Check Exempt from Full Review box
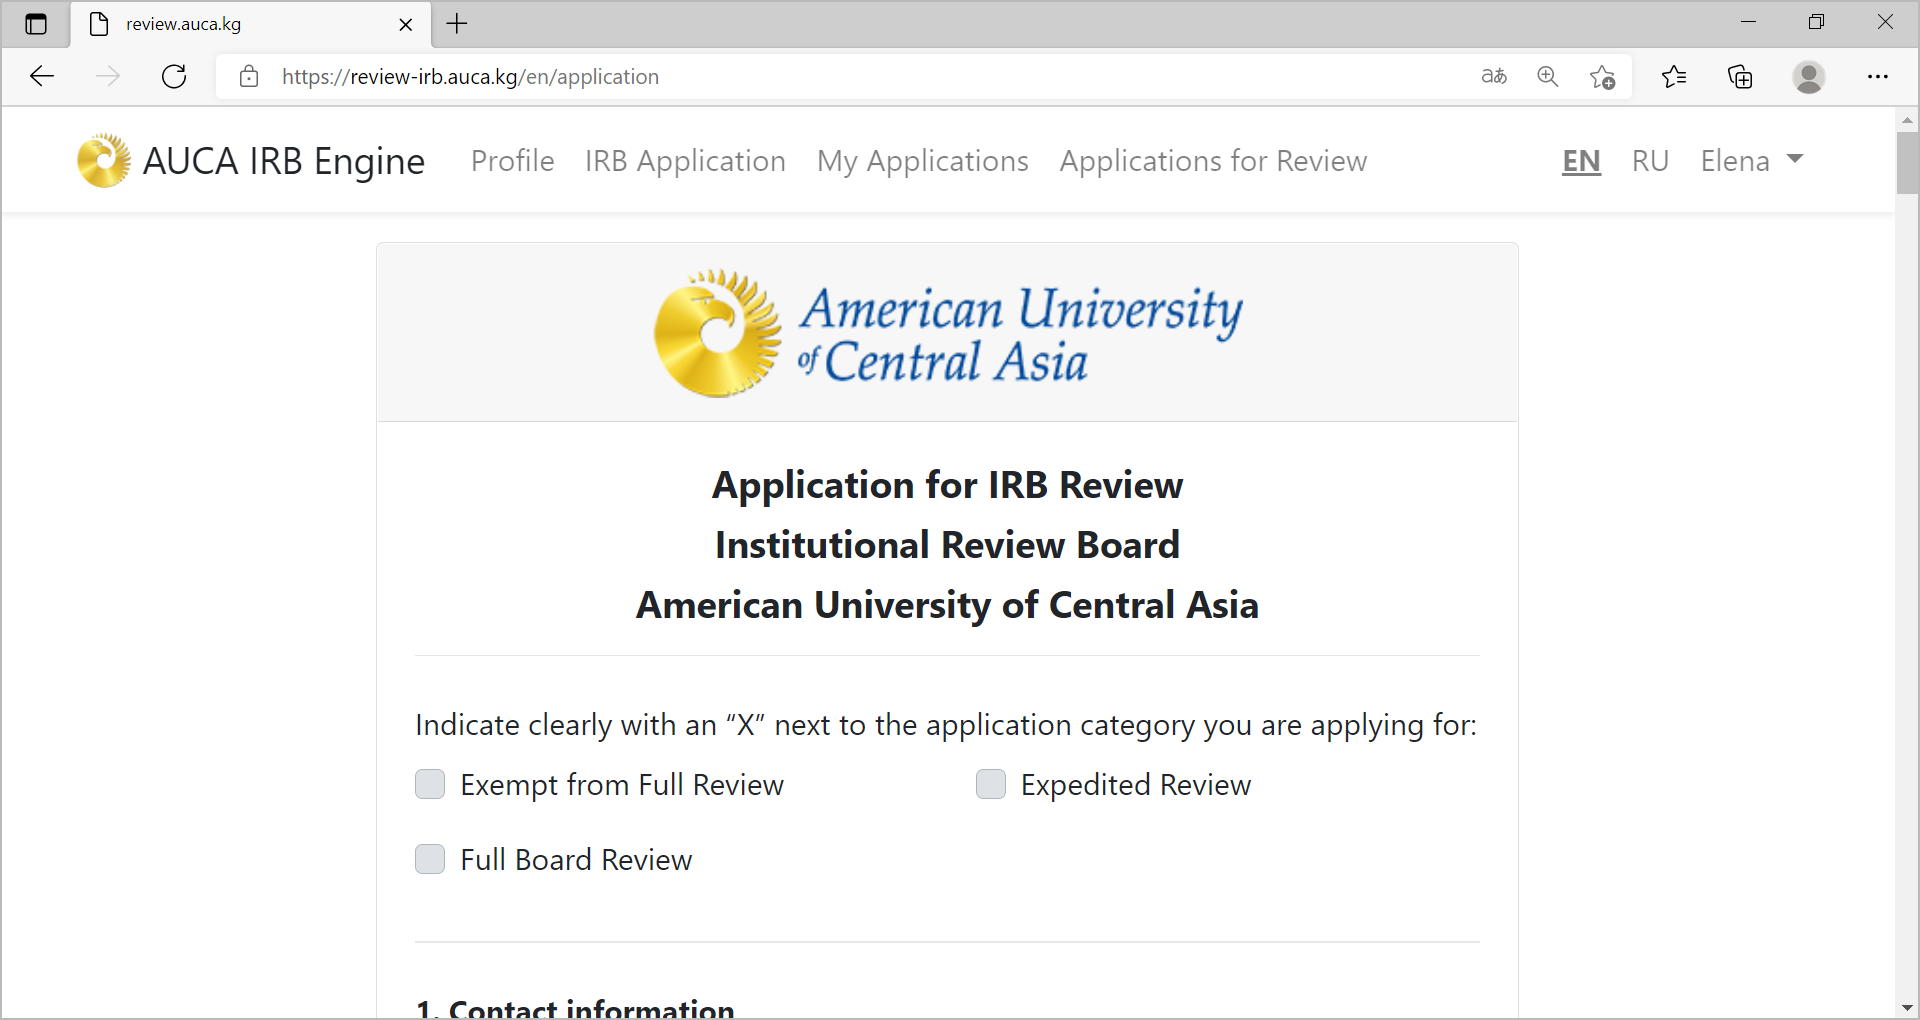The width and height of the screenshot is (1920, 1020). [x=430, y=784]
